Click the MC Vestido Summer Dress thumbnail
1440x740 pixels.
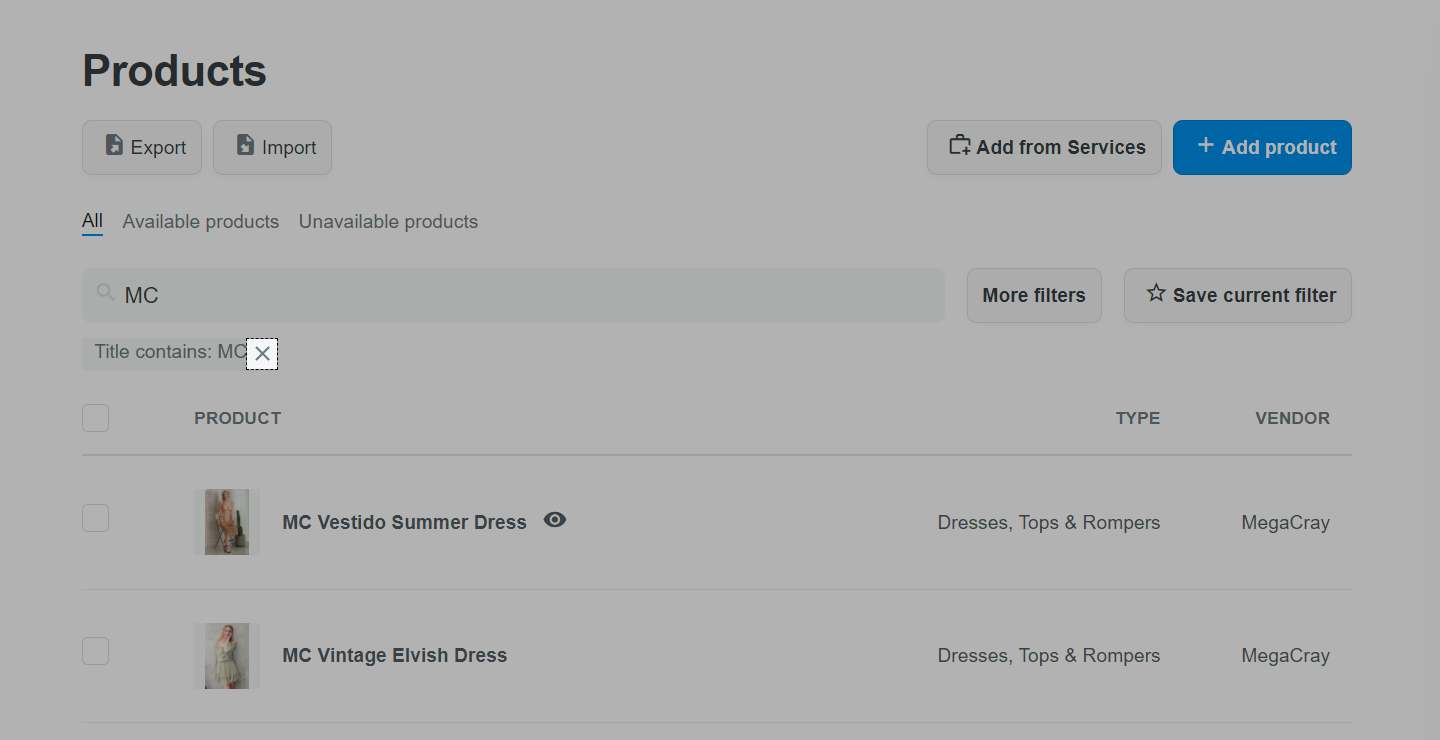(x=227, y=522)
